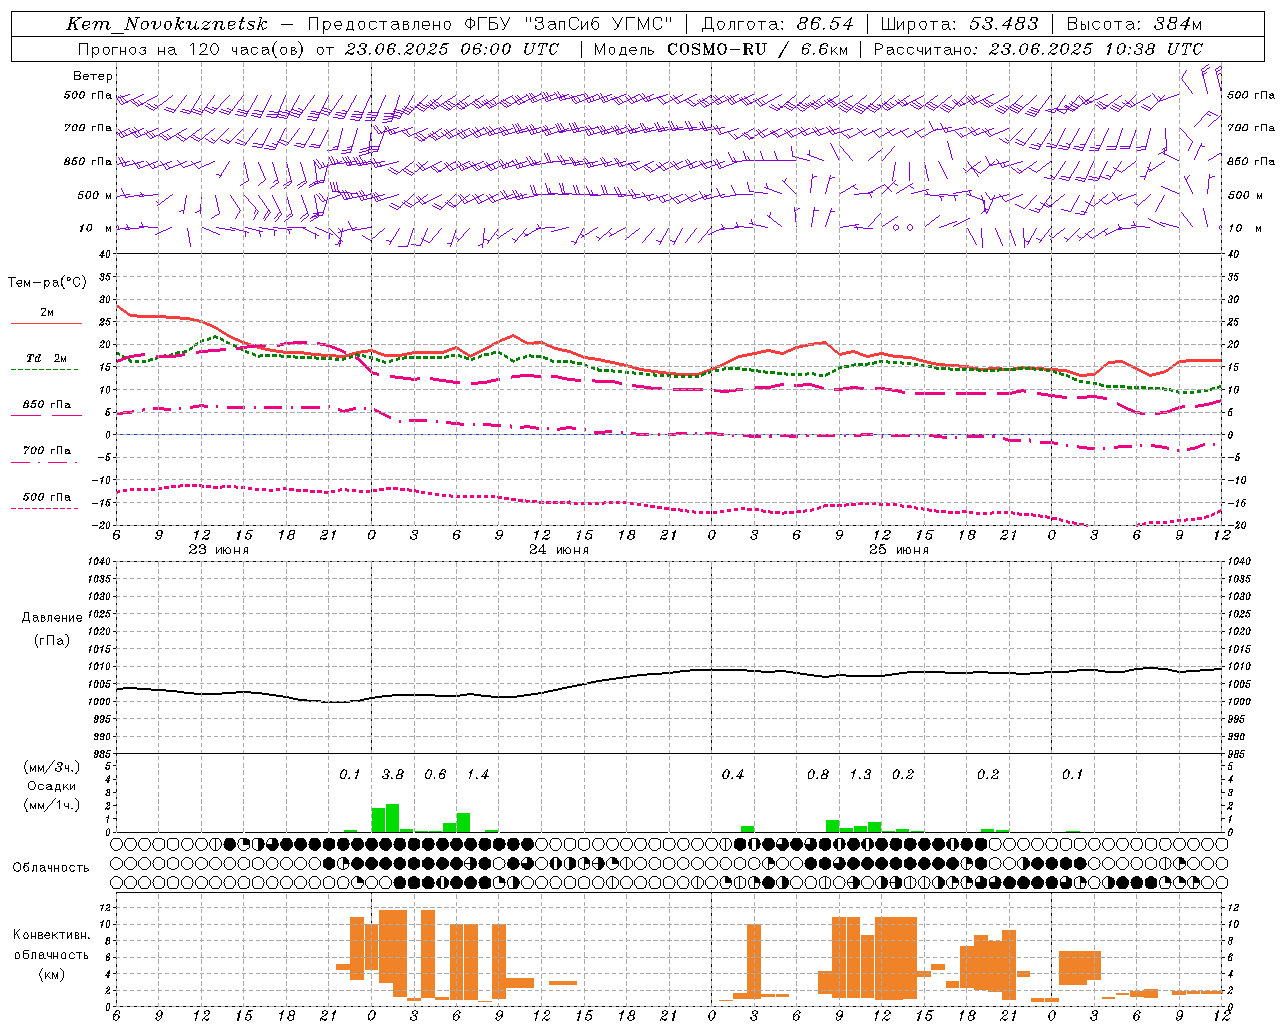Image resolution: width=1280 pixels, height=1024 pixels.
Task: Click the 0.8 precipitation total
Action: 818,775
